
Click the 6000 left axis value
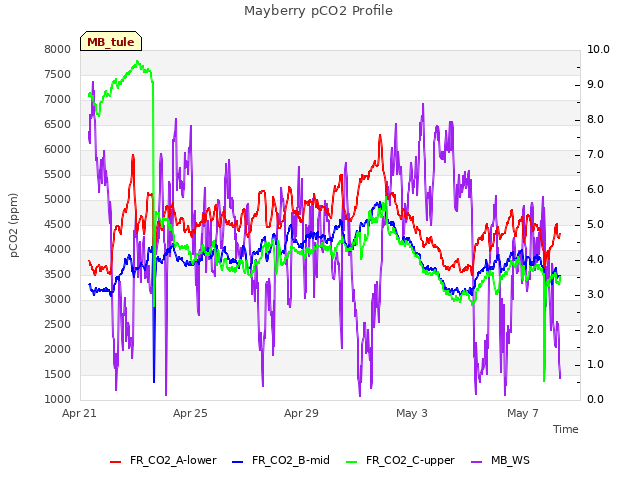tap(58, 149)
